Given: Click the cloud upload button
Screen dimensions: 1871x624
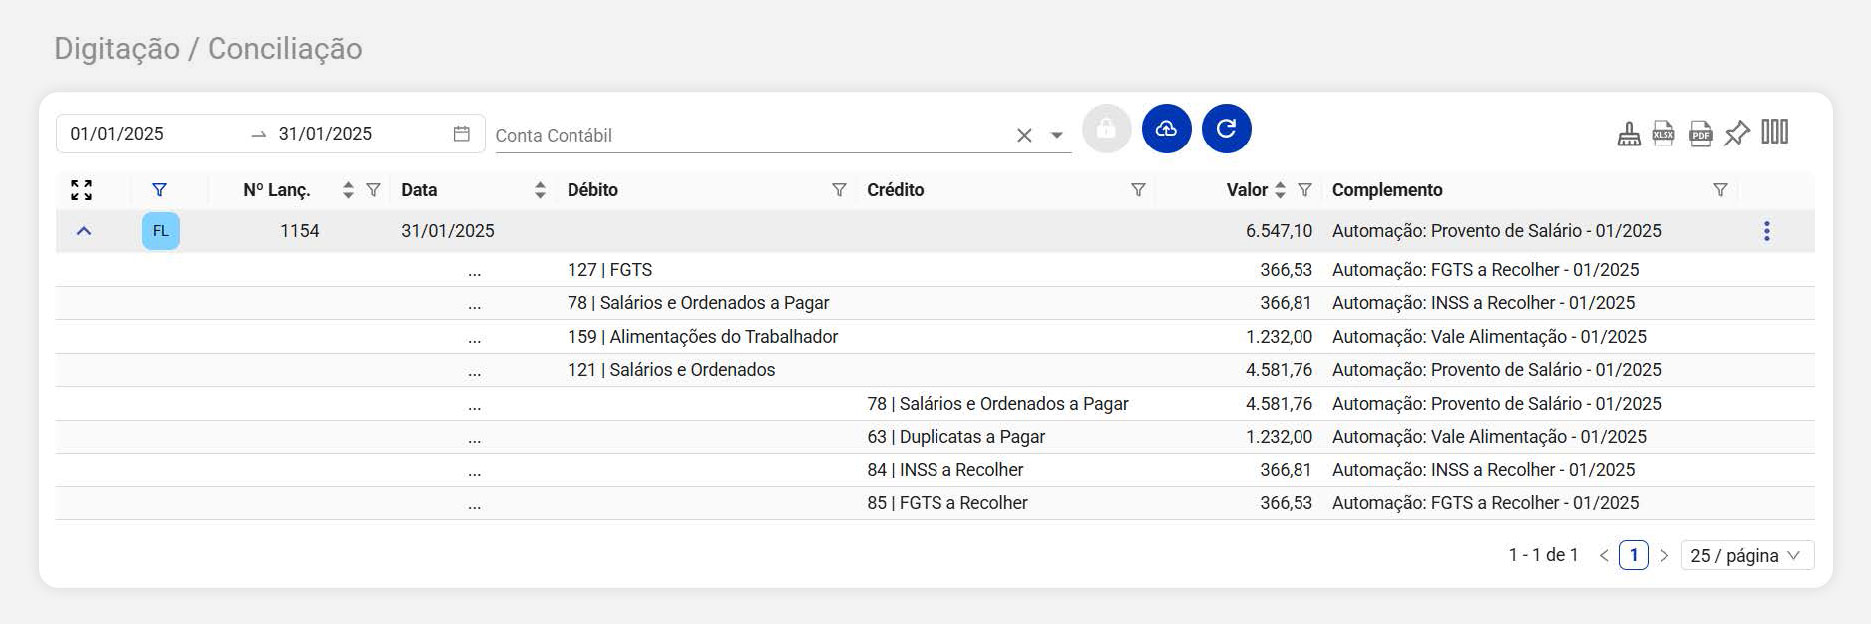Looking at the screenshot, I should (1166, 129).
